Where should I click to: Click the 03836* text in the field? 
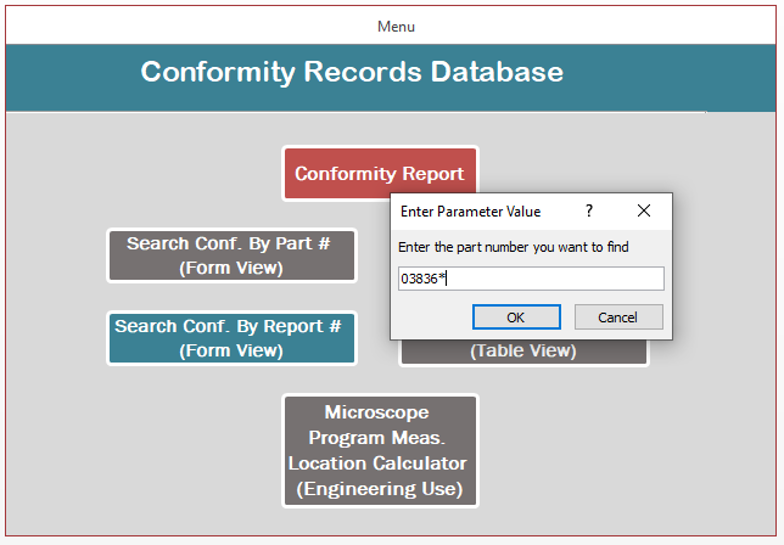[x=424, y=279]
